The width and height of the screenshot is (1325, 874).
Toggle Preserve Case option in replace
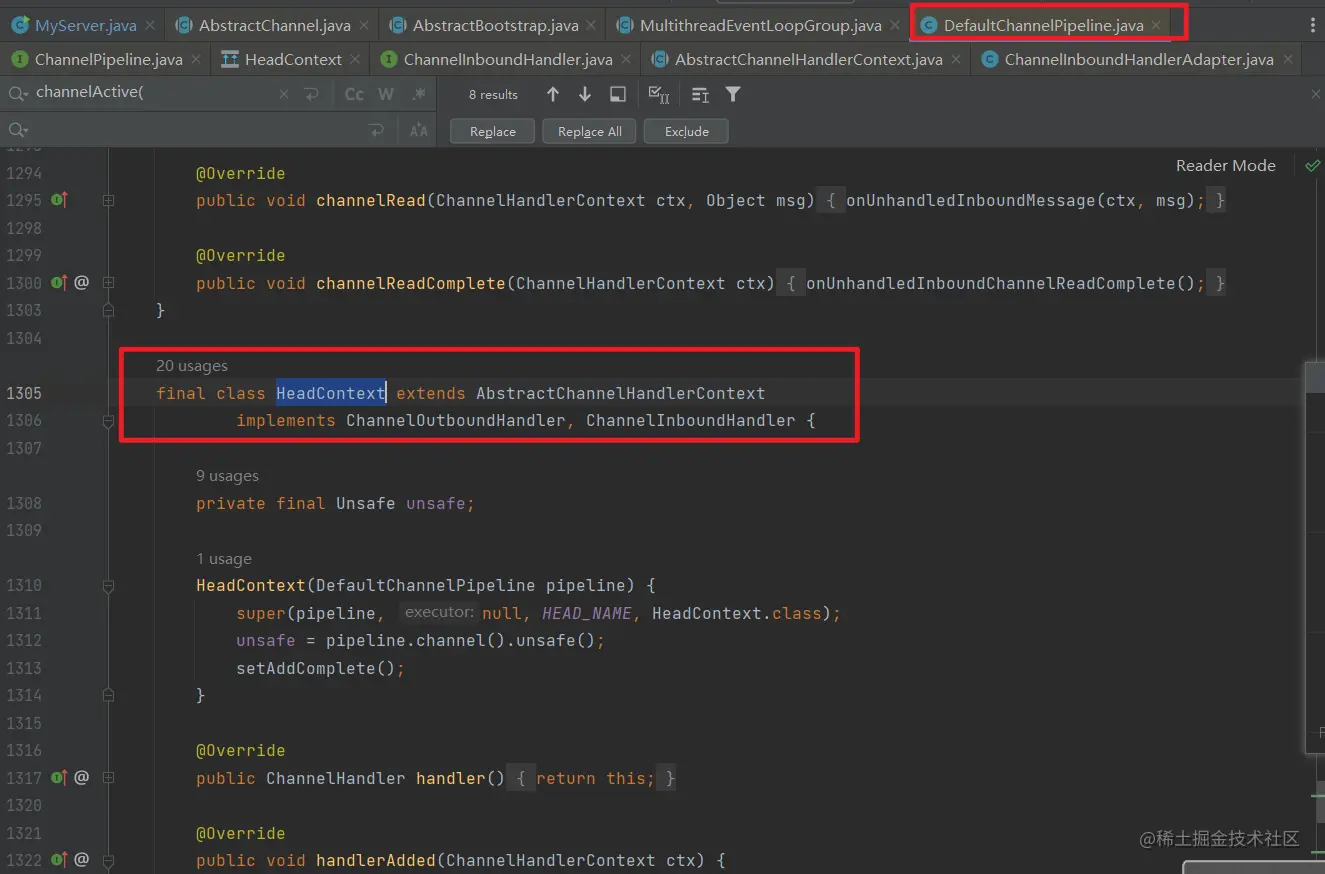[x=418, y=130]
